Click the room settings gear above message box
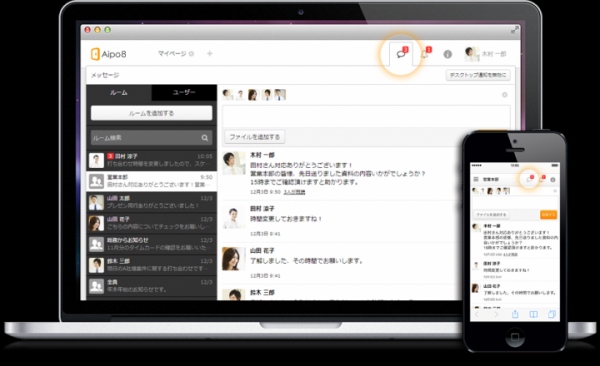 (504, 95)
